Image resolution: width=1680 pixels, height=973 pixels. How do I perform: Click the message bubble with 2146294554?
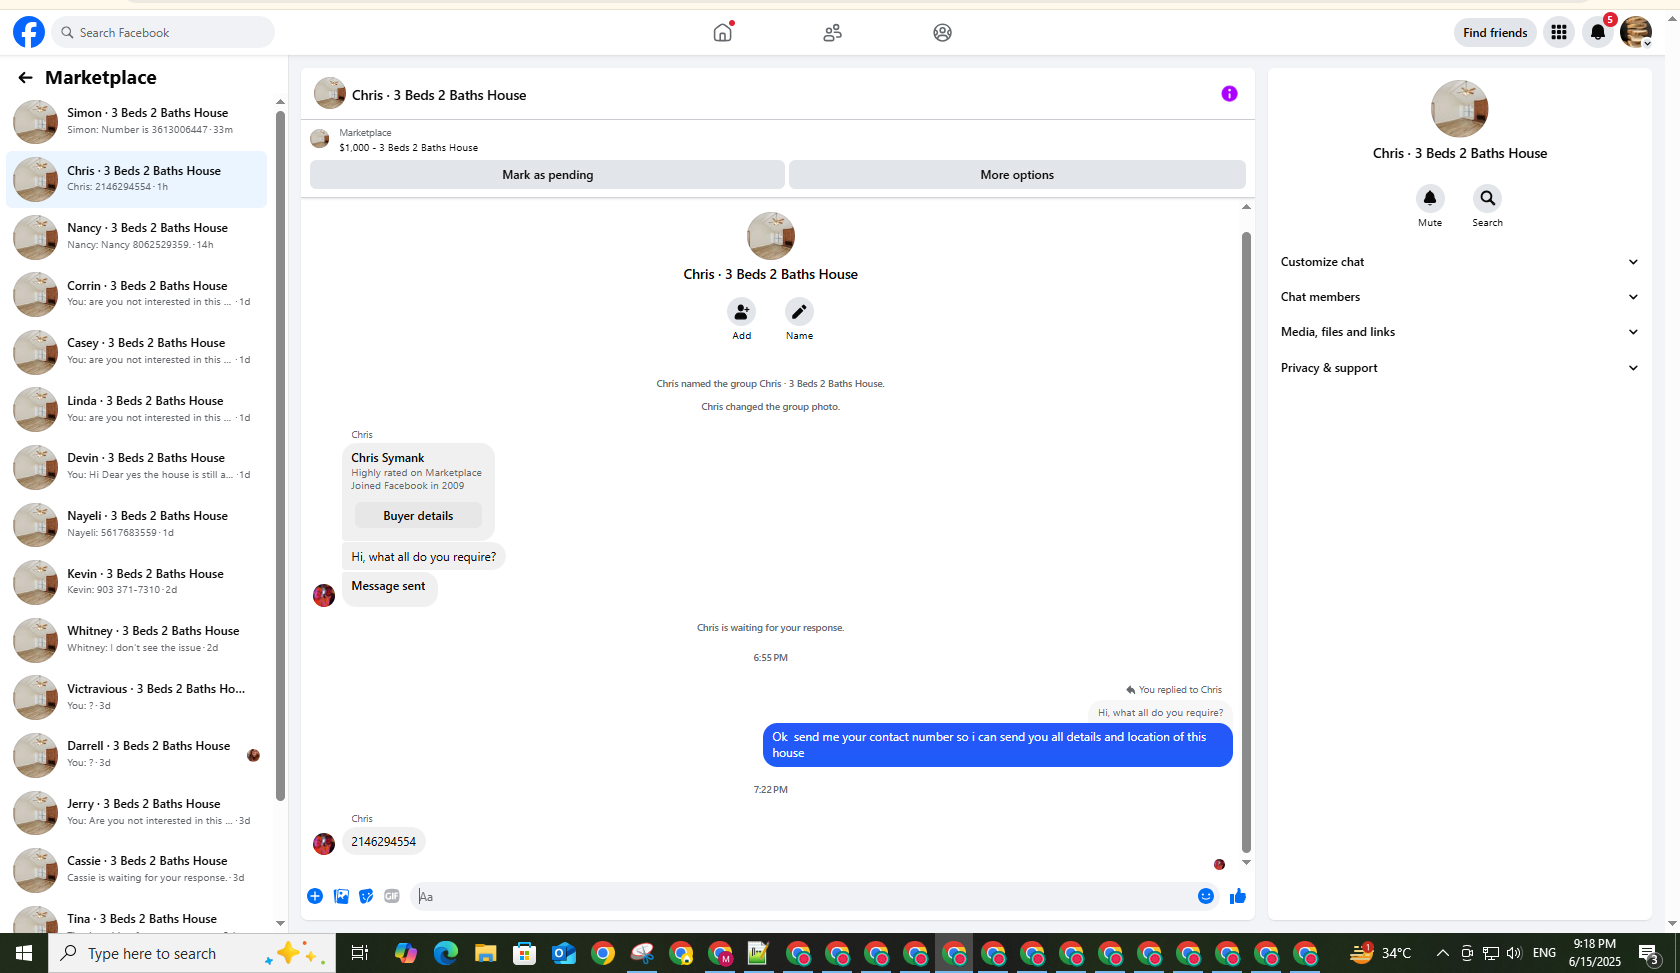coord(384,842)
